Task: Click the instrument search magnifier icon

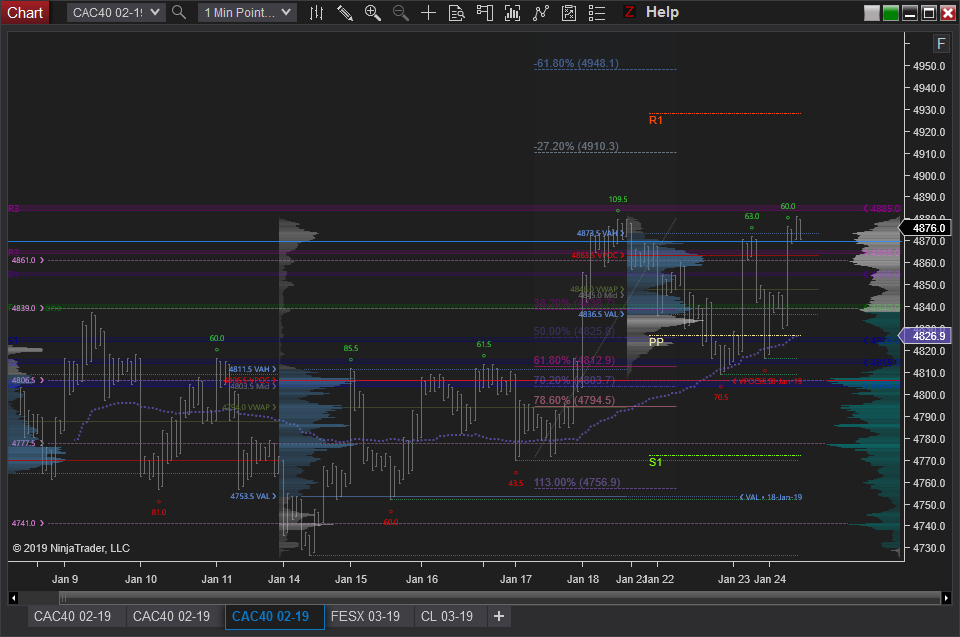Action: [179, 12]
